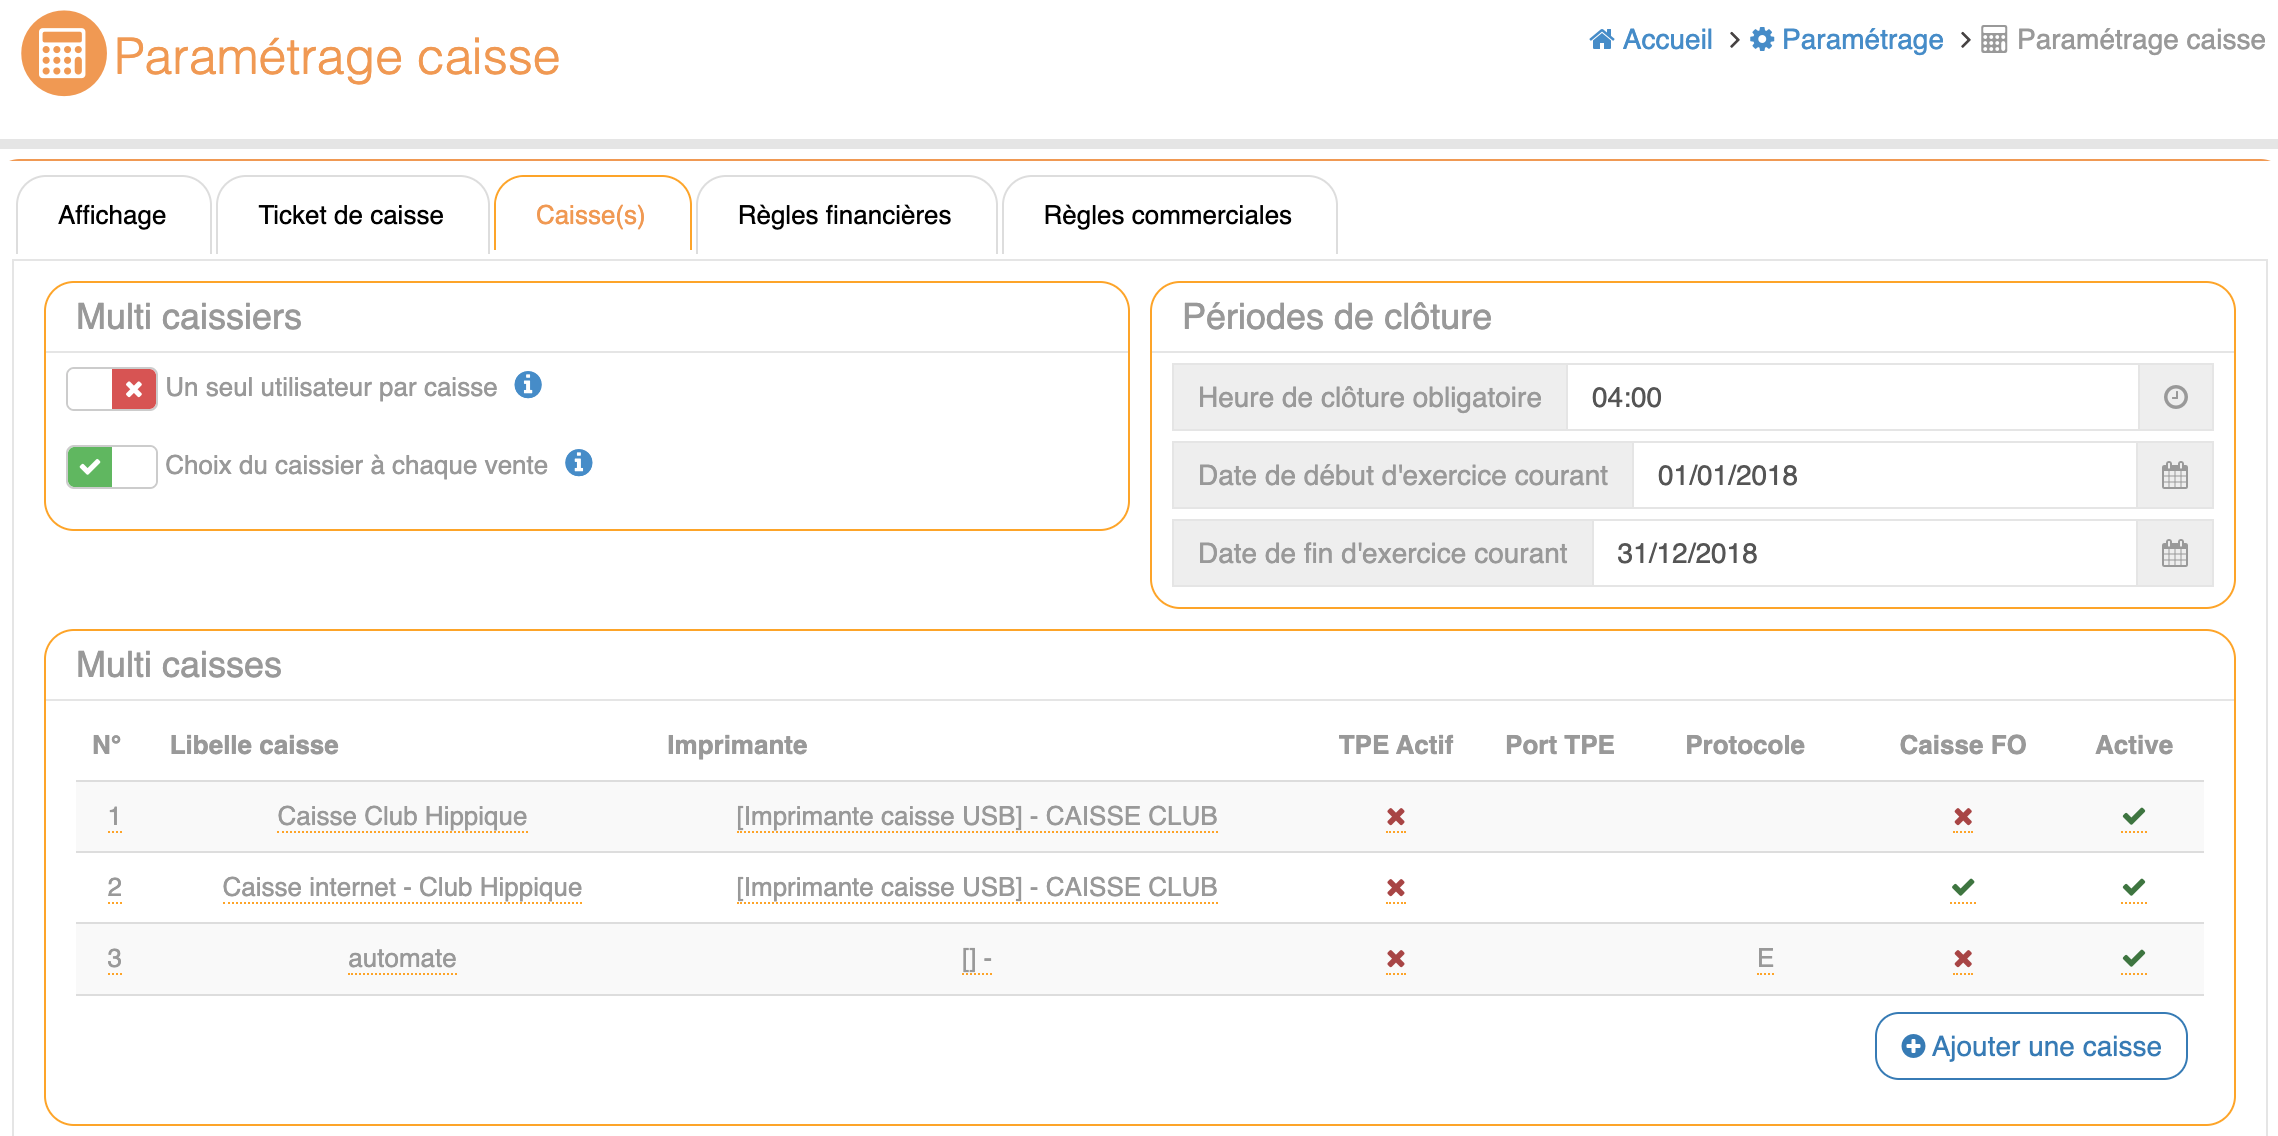Toggle Caisse FO cross for automate row

1962,958
